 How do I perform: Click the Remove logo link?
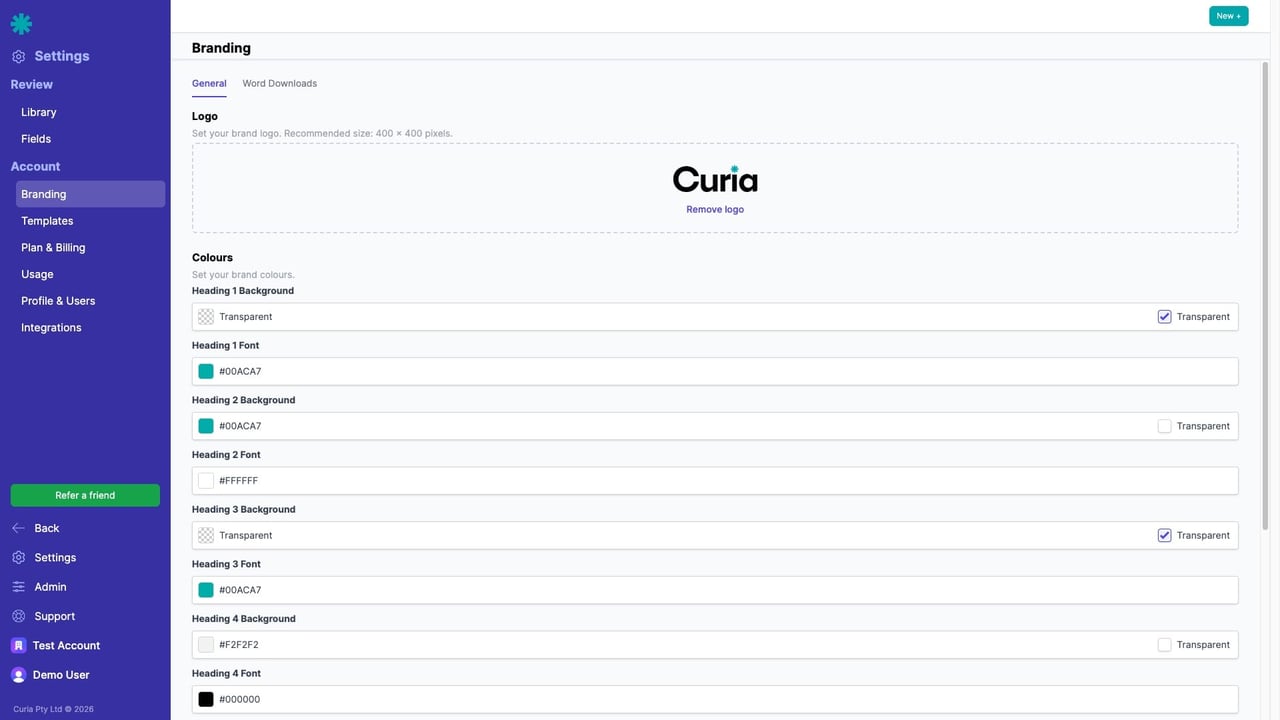pyautogui.click(x=715, y=210)
